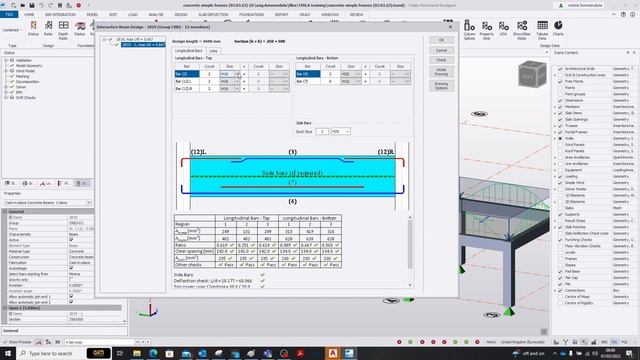Open Size dropdown for top Bar (3)

[237, 74]
